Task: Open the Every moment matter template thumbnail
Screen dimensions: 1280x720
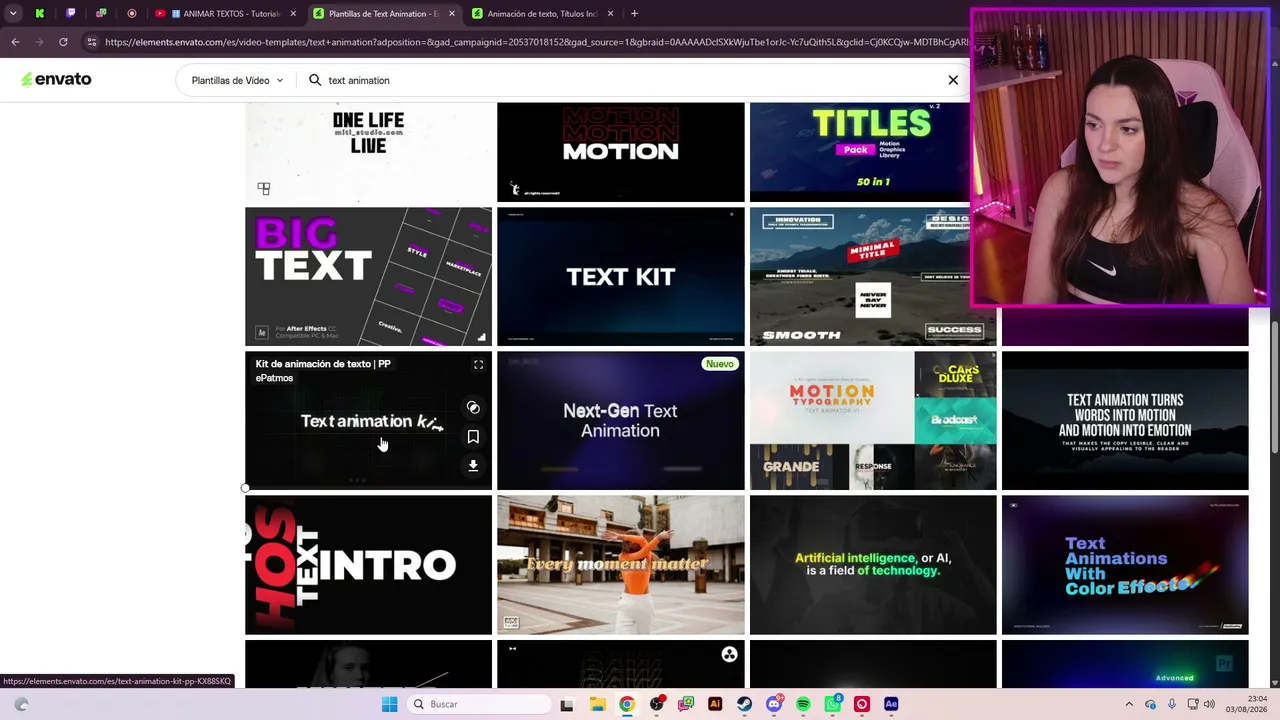Action: point(621,565)
